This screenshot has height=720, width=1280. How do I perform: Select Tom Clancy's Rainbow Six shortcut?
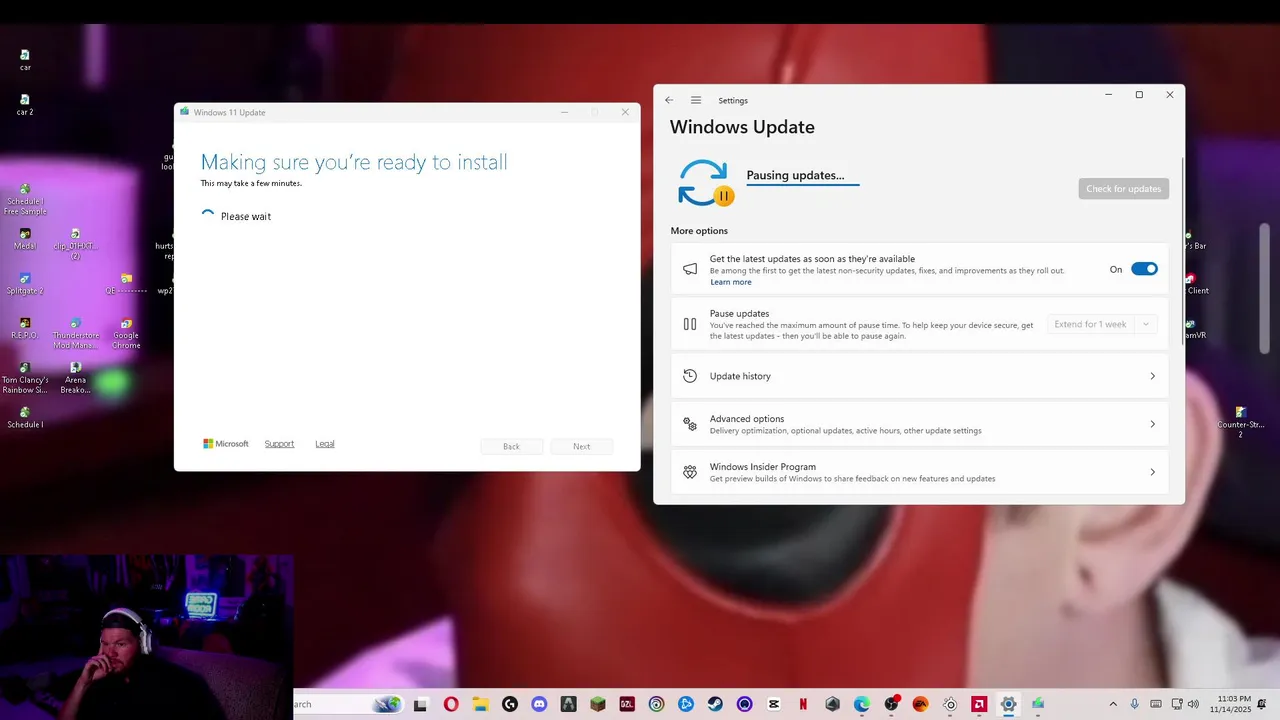(25, 378)
